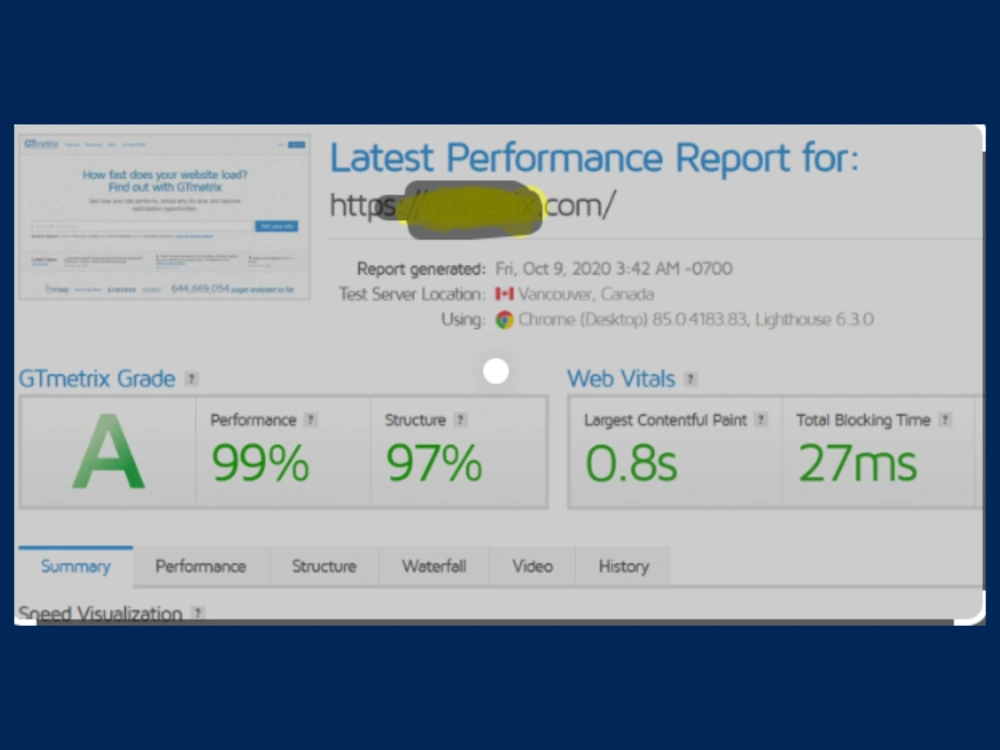Viewport: 1000px width, 750px height.
Task: Click the Web Vitals heading
Action: [621, 379]
